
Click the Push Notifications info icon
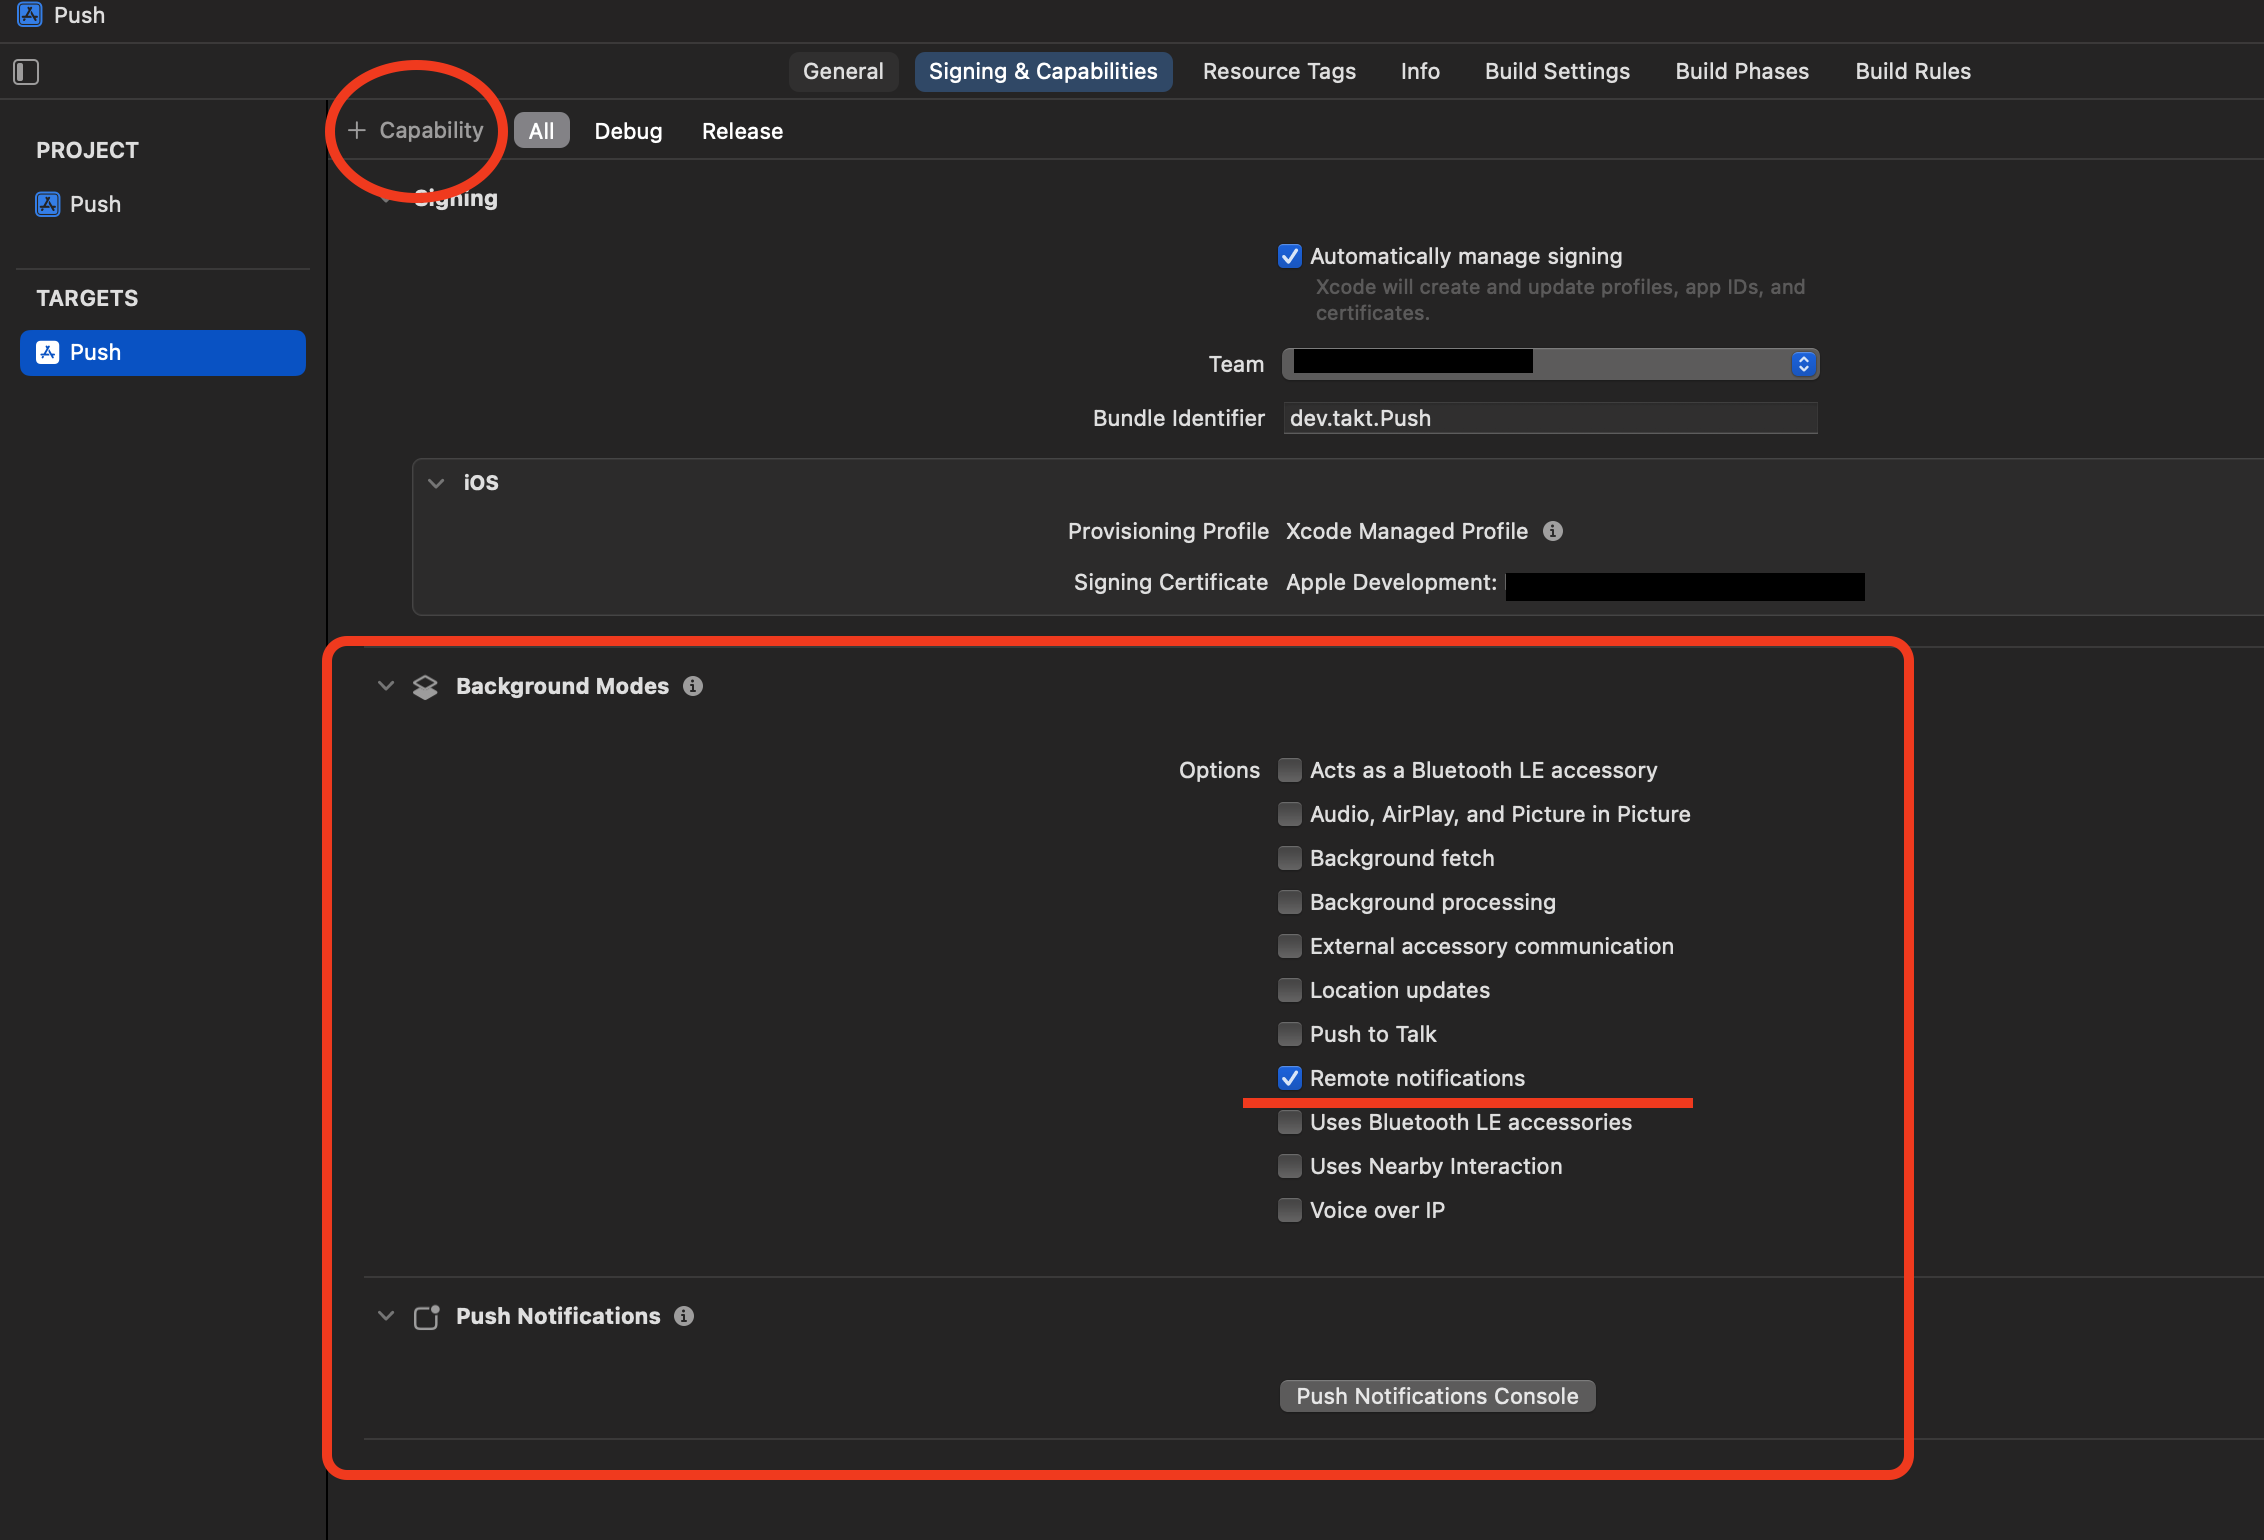684,1316
